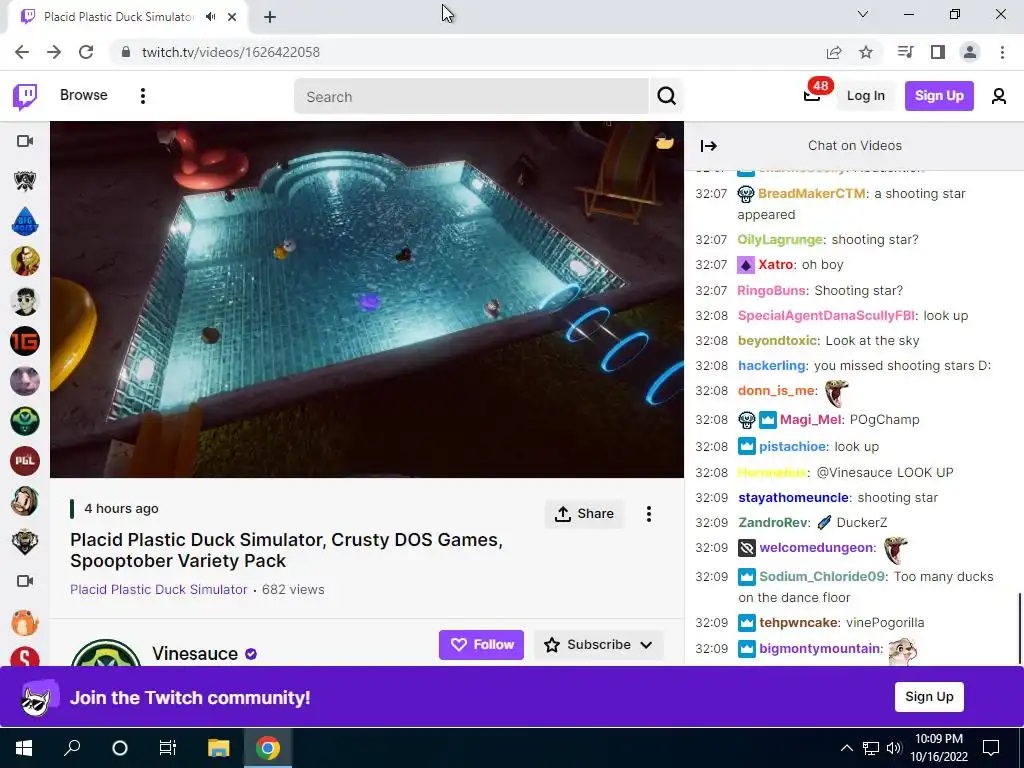Screen dimensions: 1024x768
Task: Open the Windows notification center icon
Action: click(x=991, y=748)
